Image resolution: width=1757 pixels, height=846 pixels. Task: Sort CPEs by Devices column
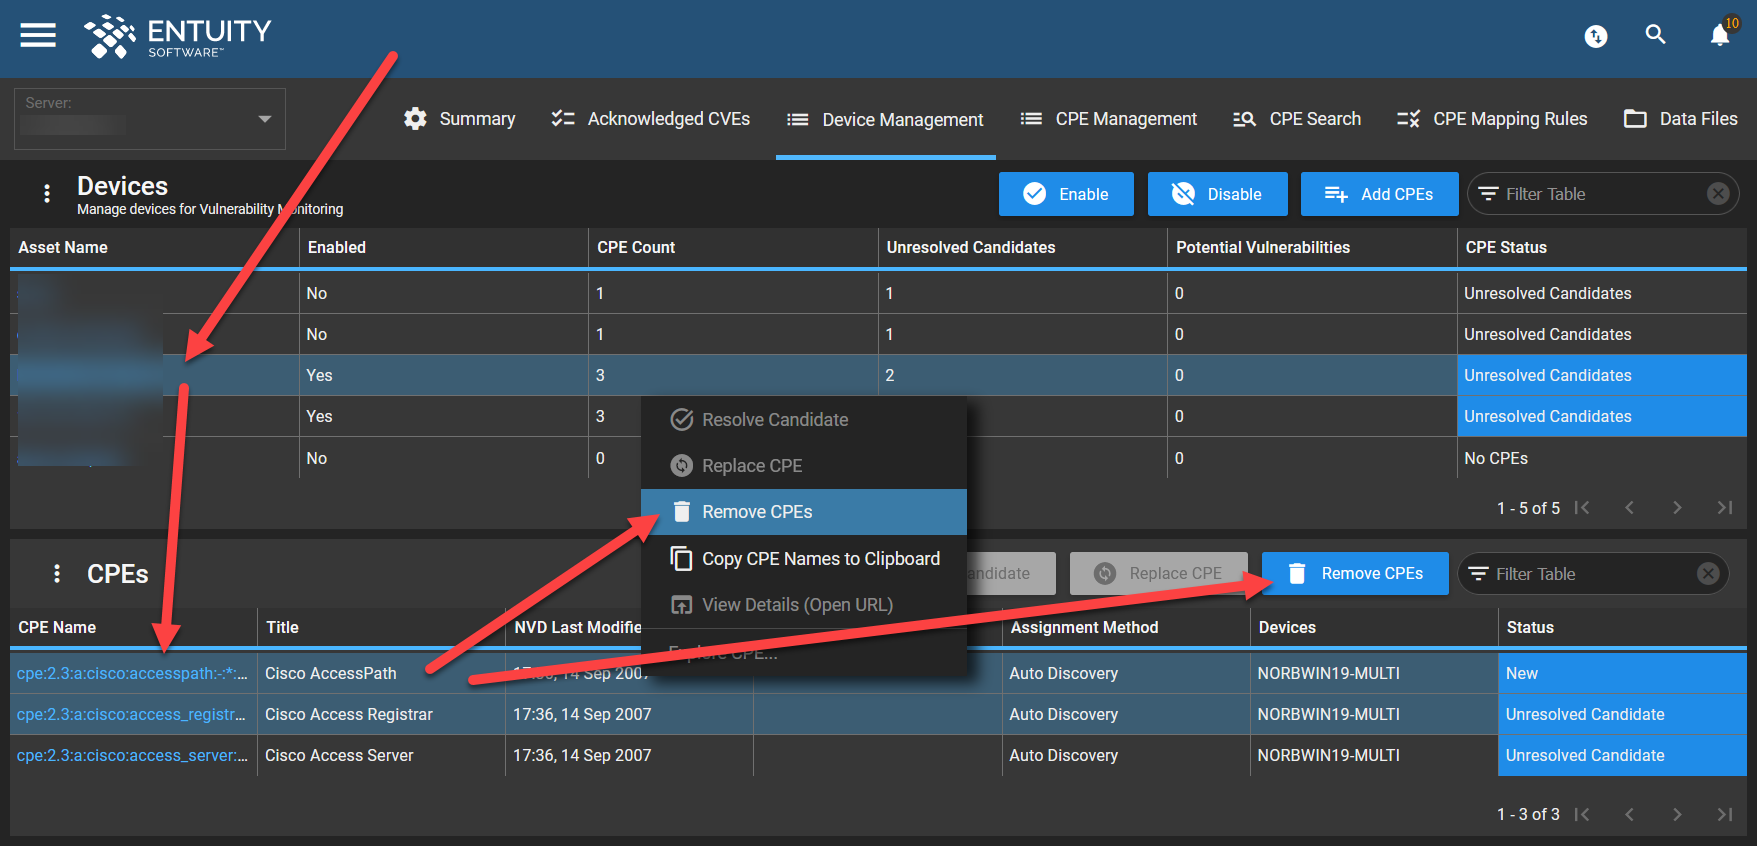1374,627
